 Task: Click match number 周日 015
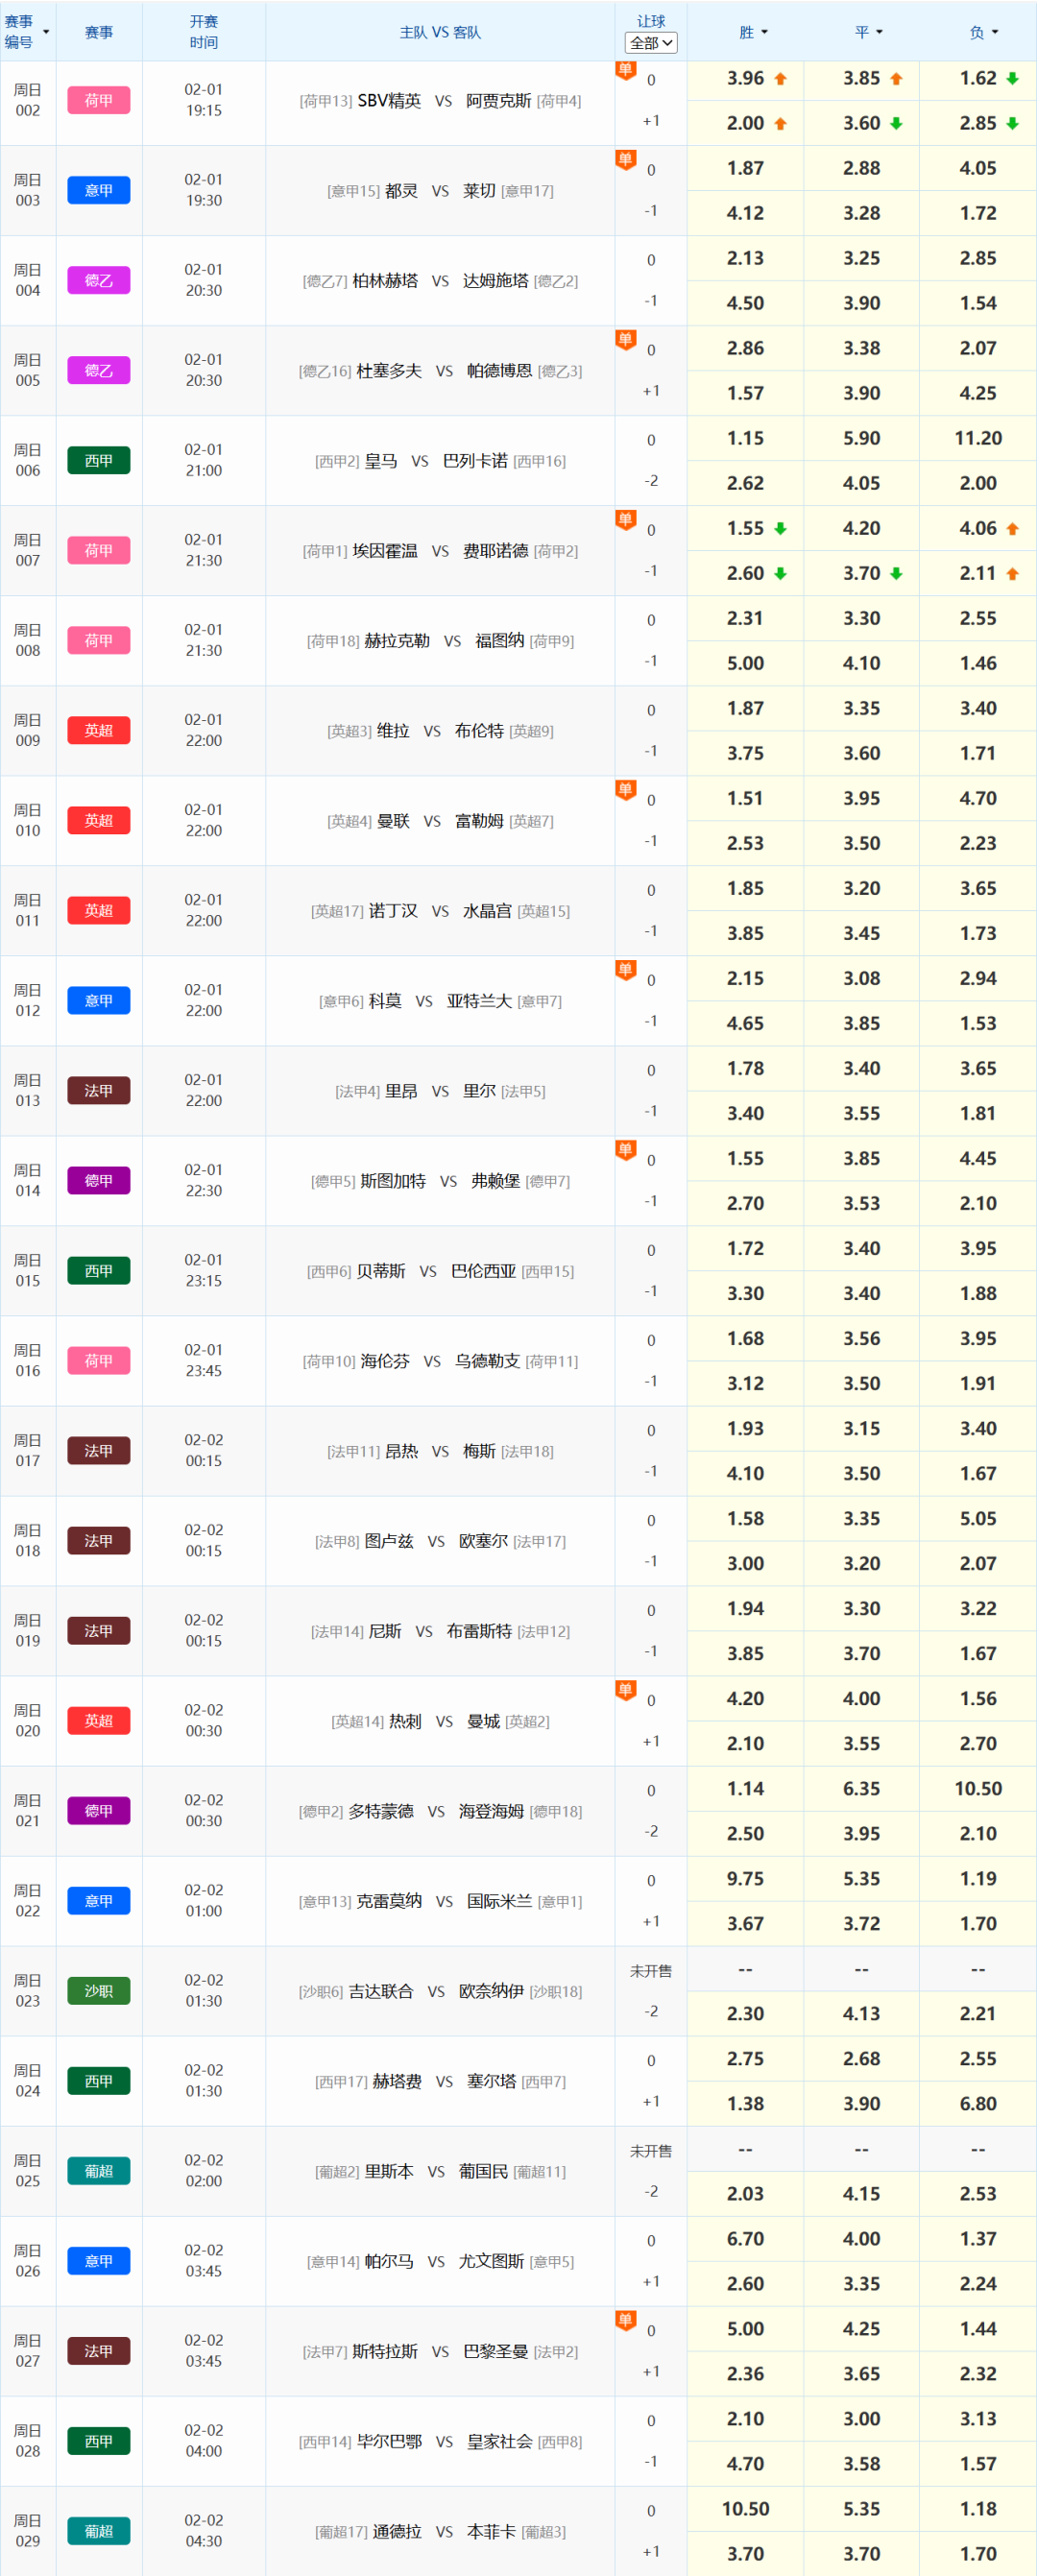(x=28, y=1270)
